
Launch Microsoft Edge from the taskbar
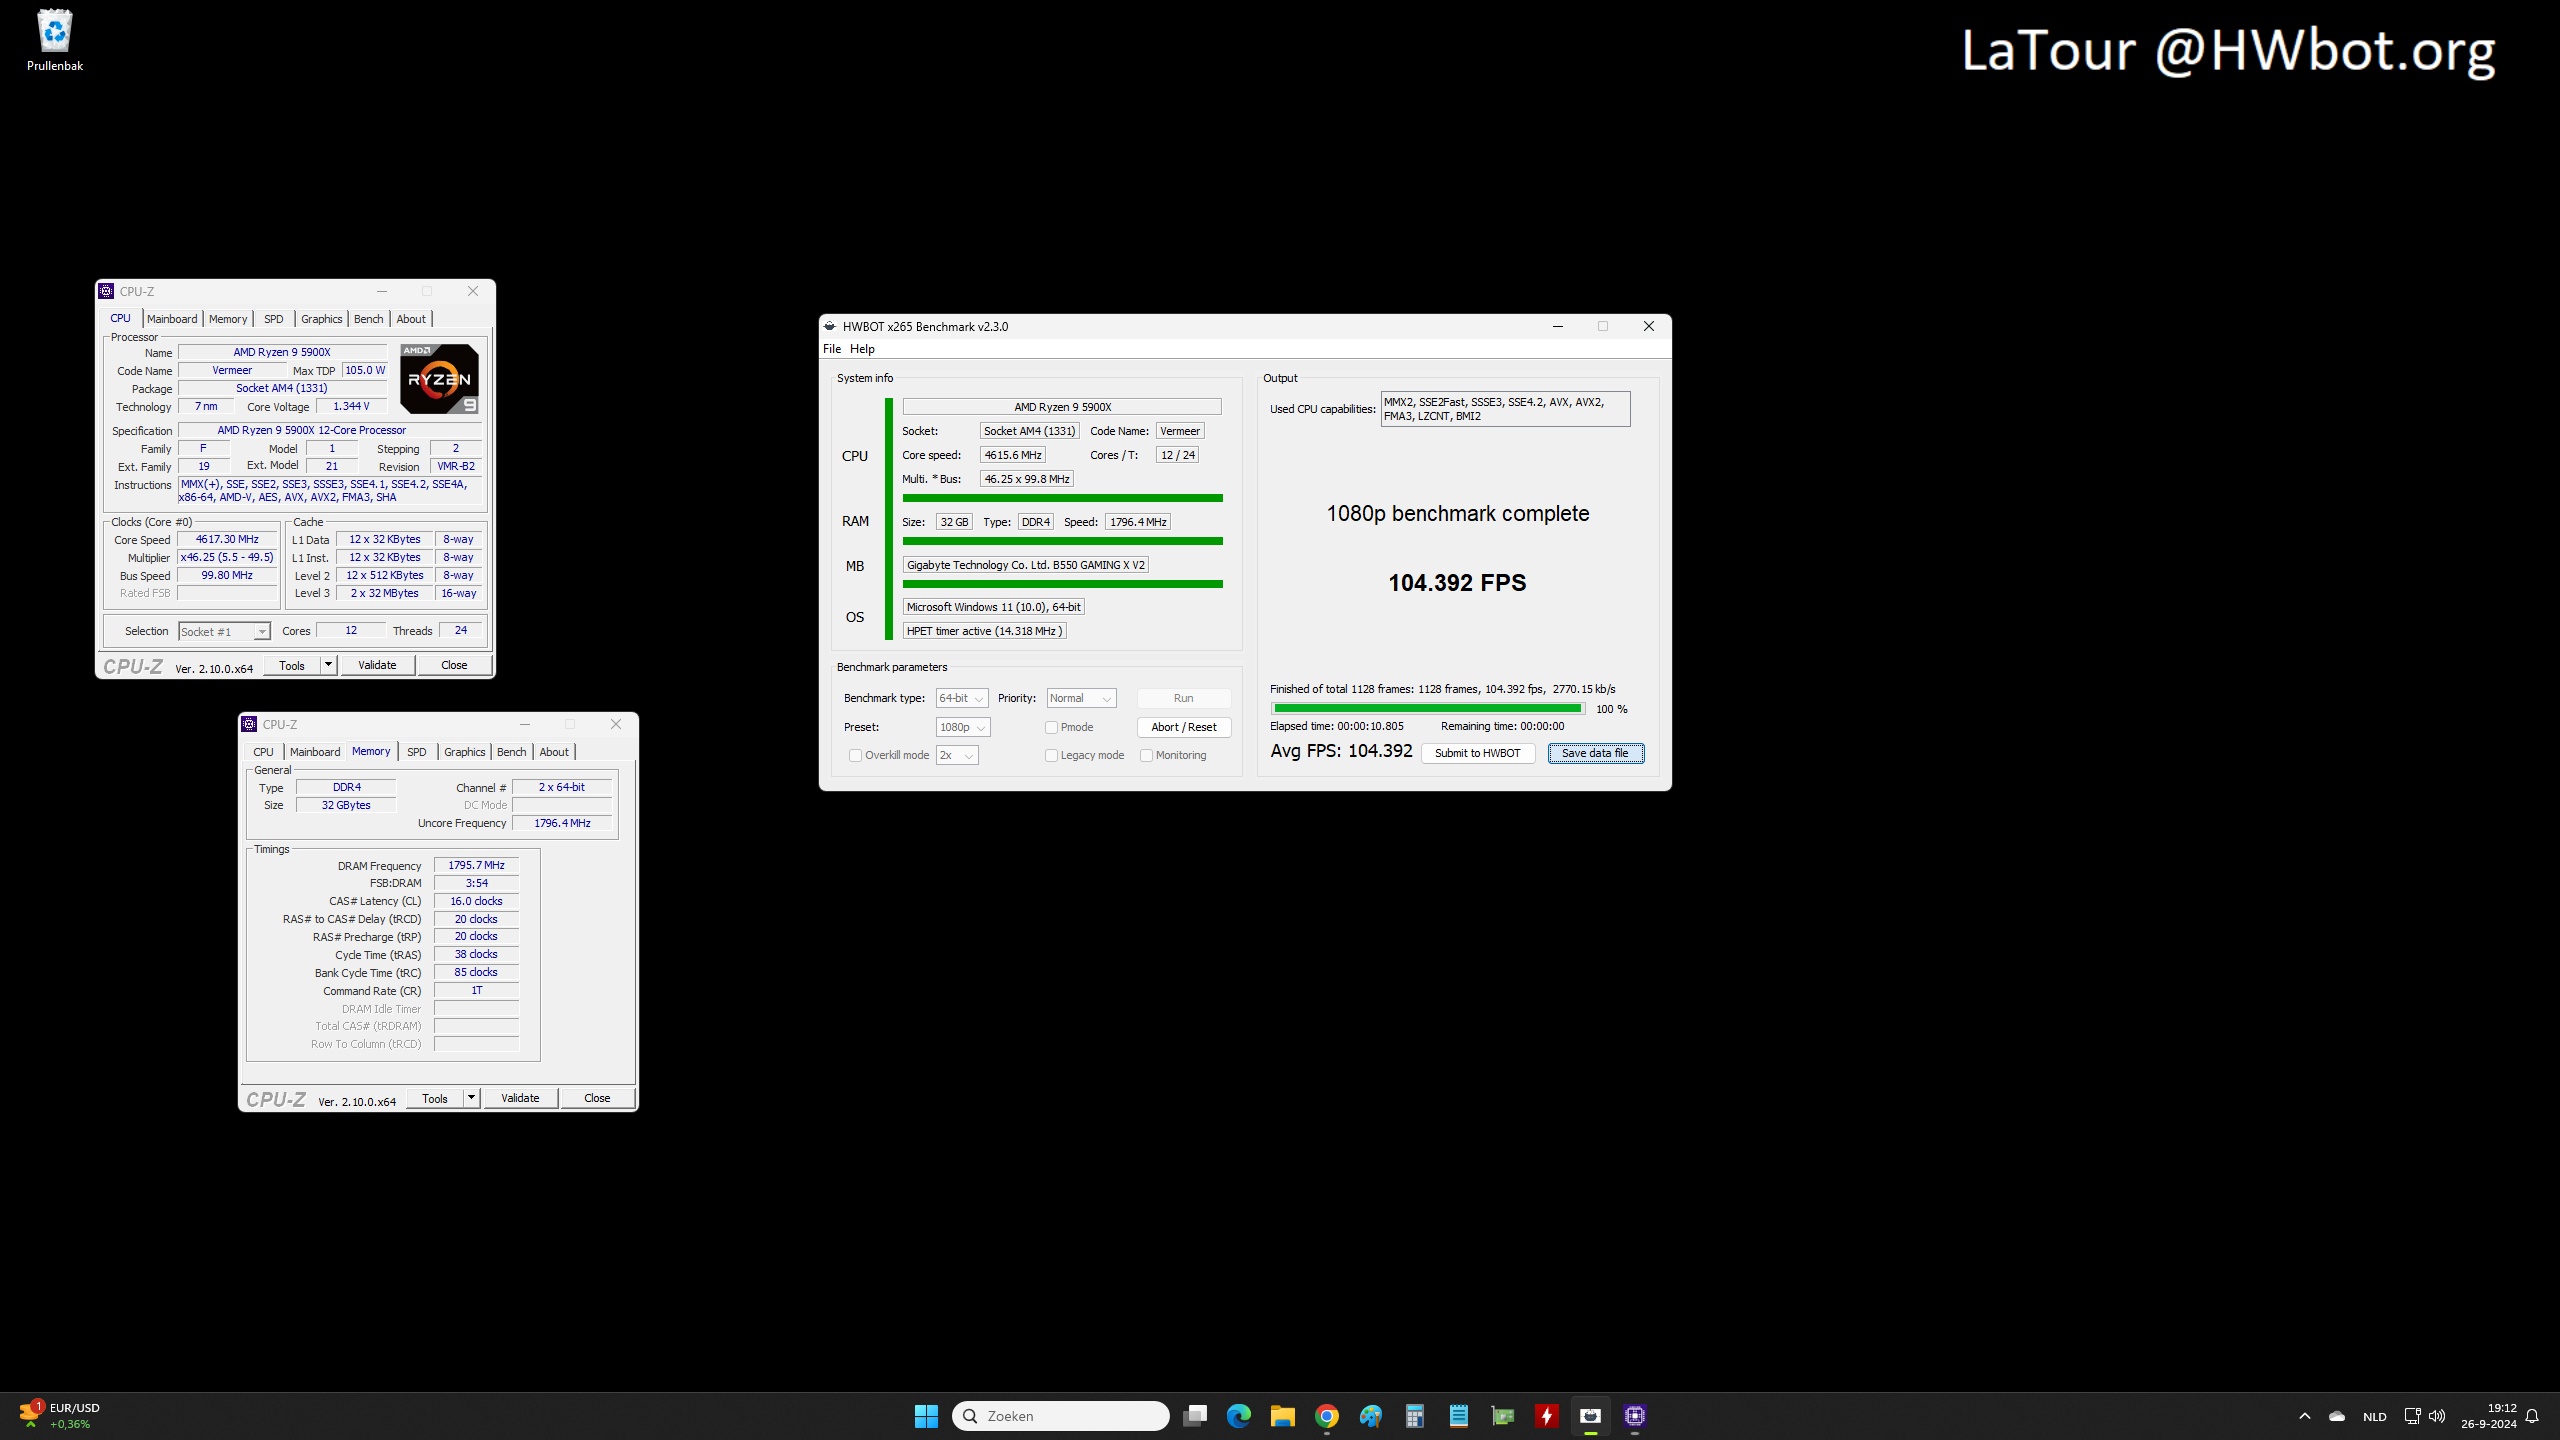pyautogui.click(x=1239, y=1416)
